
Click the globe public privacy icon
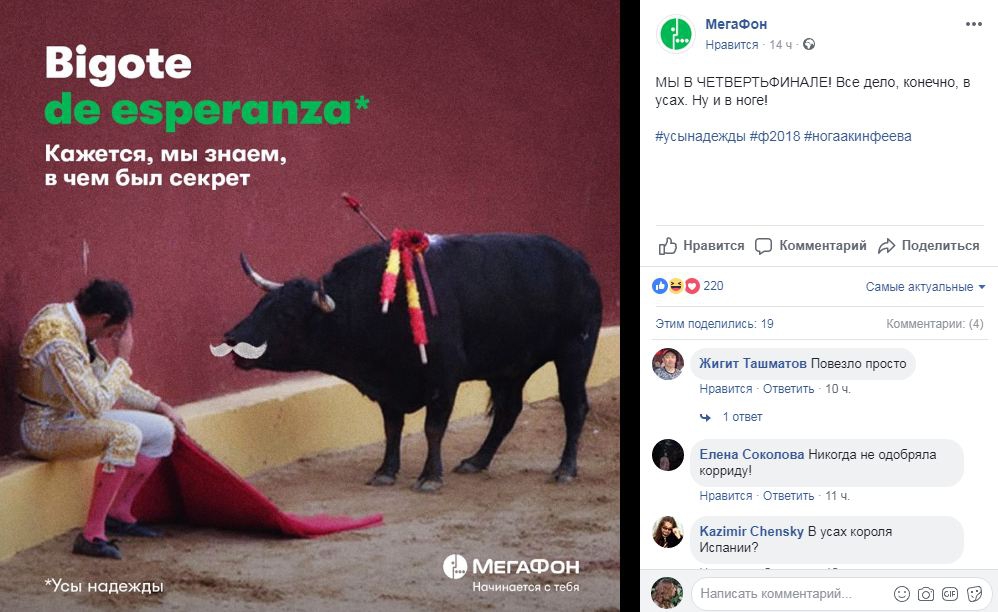click(809, 45)
